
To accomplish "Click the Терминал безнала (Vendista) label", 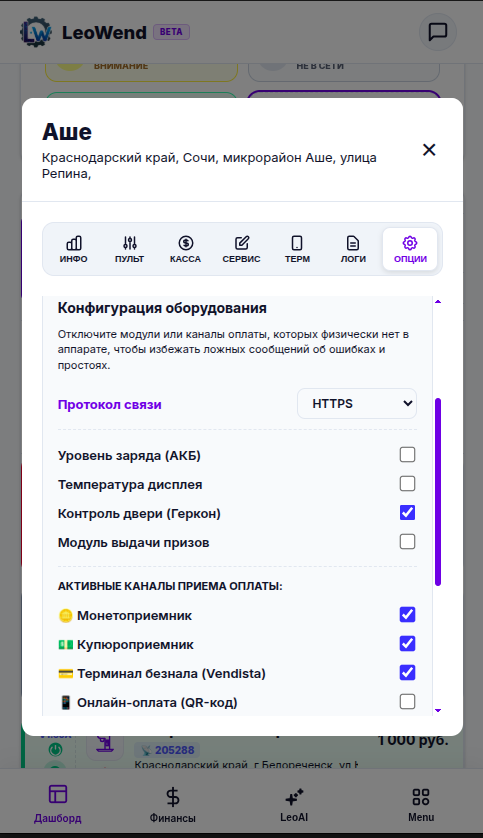I will coord(171,673).
